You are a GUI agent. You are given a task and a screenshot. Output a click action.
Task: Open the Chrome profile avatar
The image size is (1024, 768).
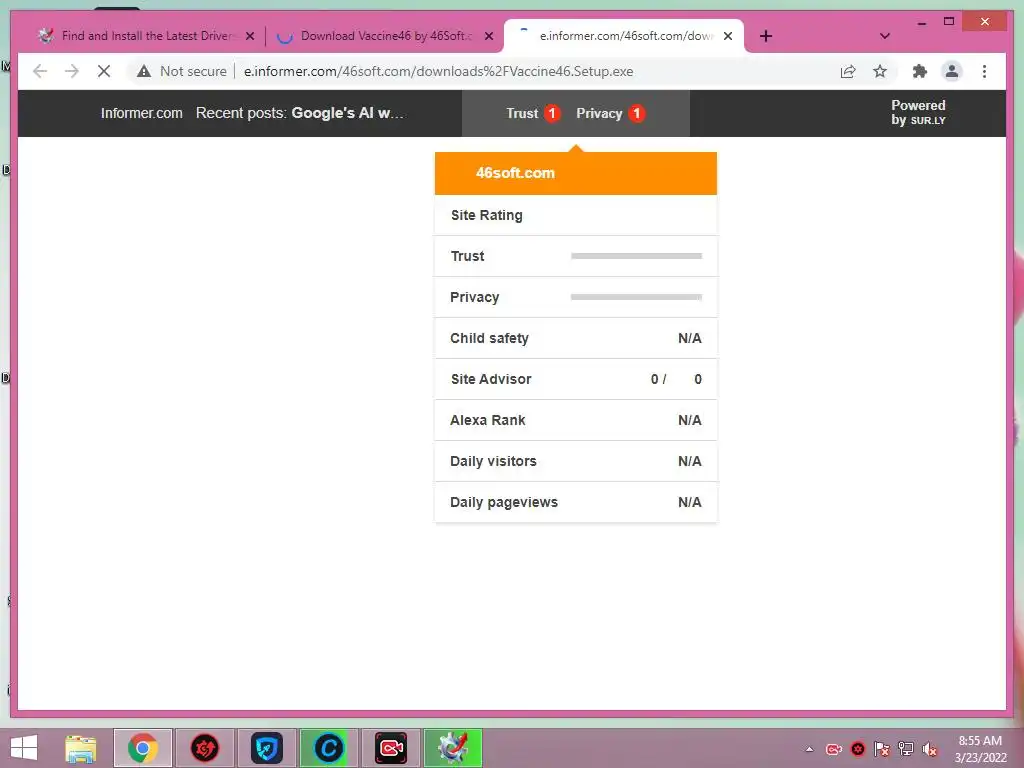click(x=952, y=71)
